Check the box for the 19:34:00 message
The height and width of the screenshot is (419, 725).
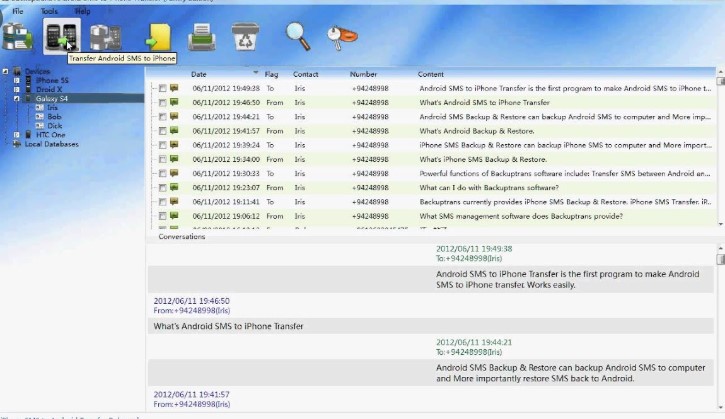(x=162, y=160)
